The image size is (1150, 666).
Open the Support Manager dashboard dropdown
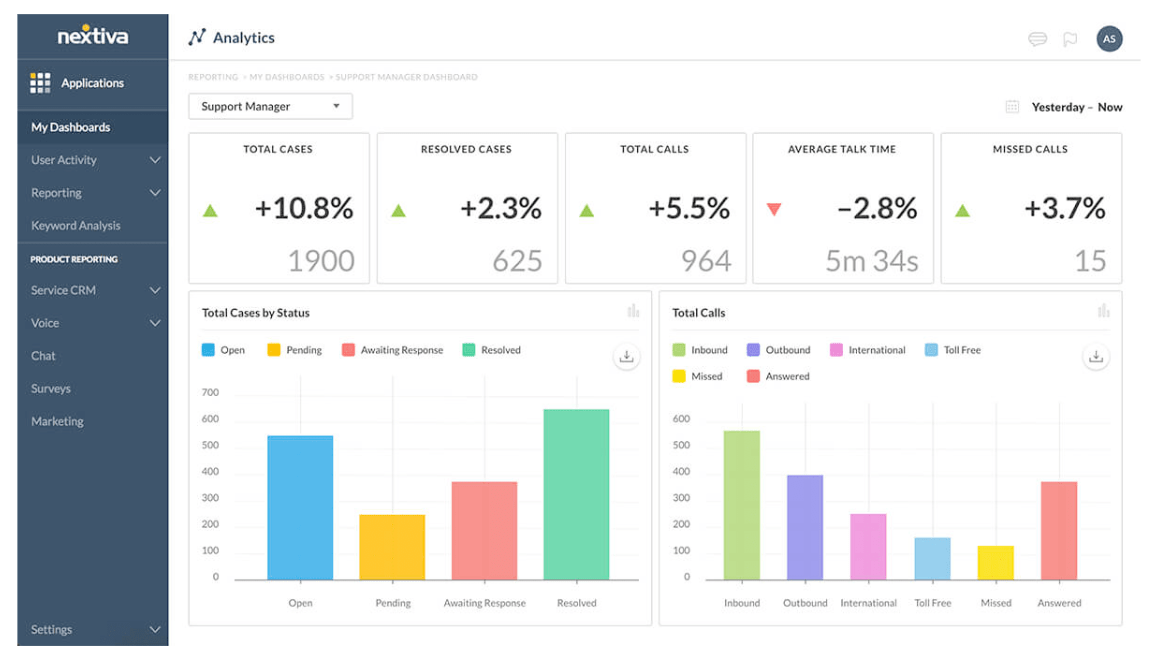coord(270,107)
